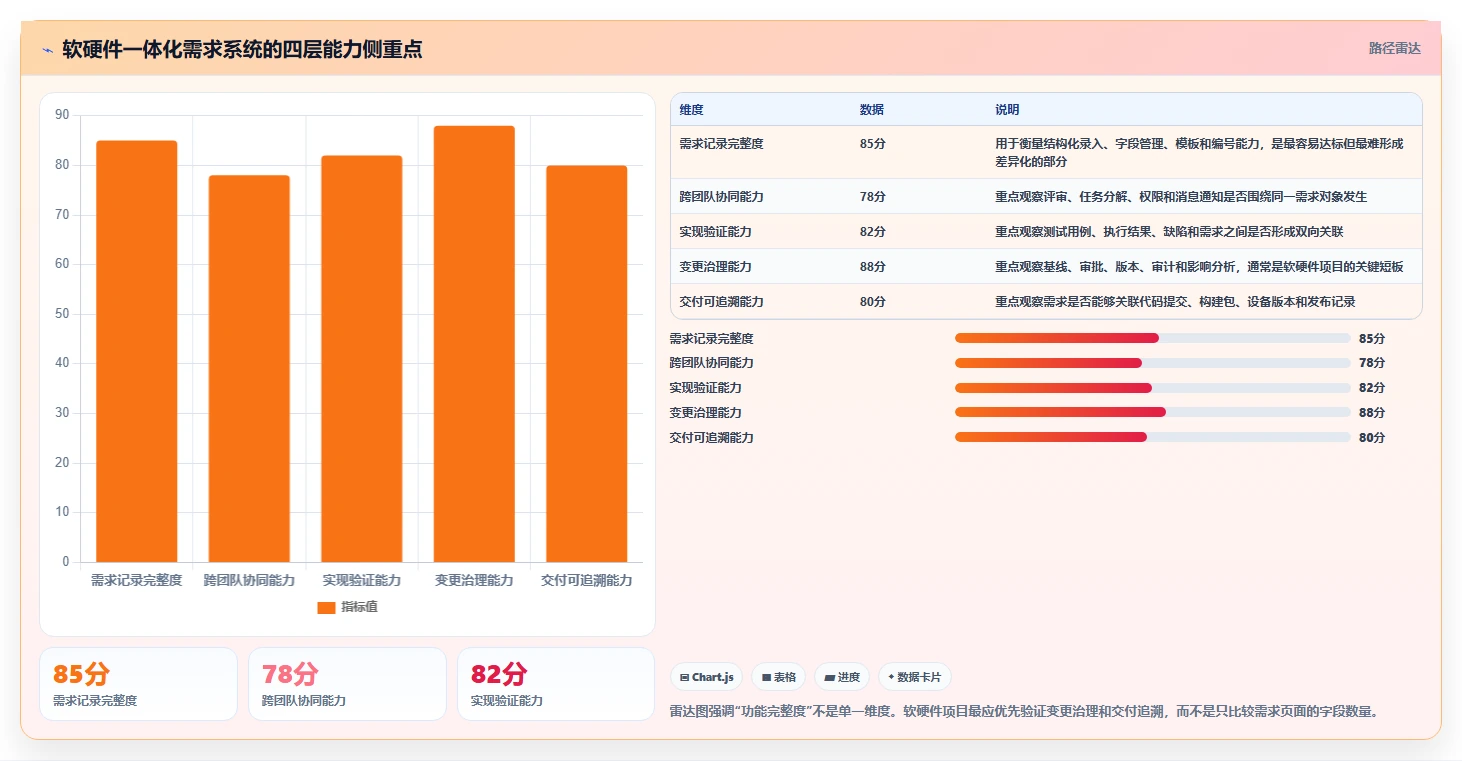Click the description starting 重点观察测试用例

click(1169, 232)
